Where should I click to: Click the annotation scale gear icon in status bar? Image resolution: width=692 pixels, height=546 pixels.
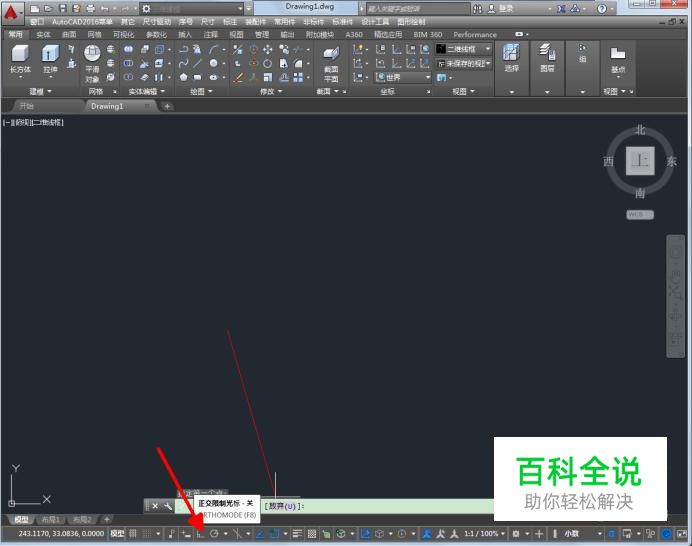coord(515,534)
